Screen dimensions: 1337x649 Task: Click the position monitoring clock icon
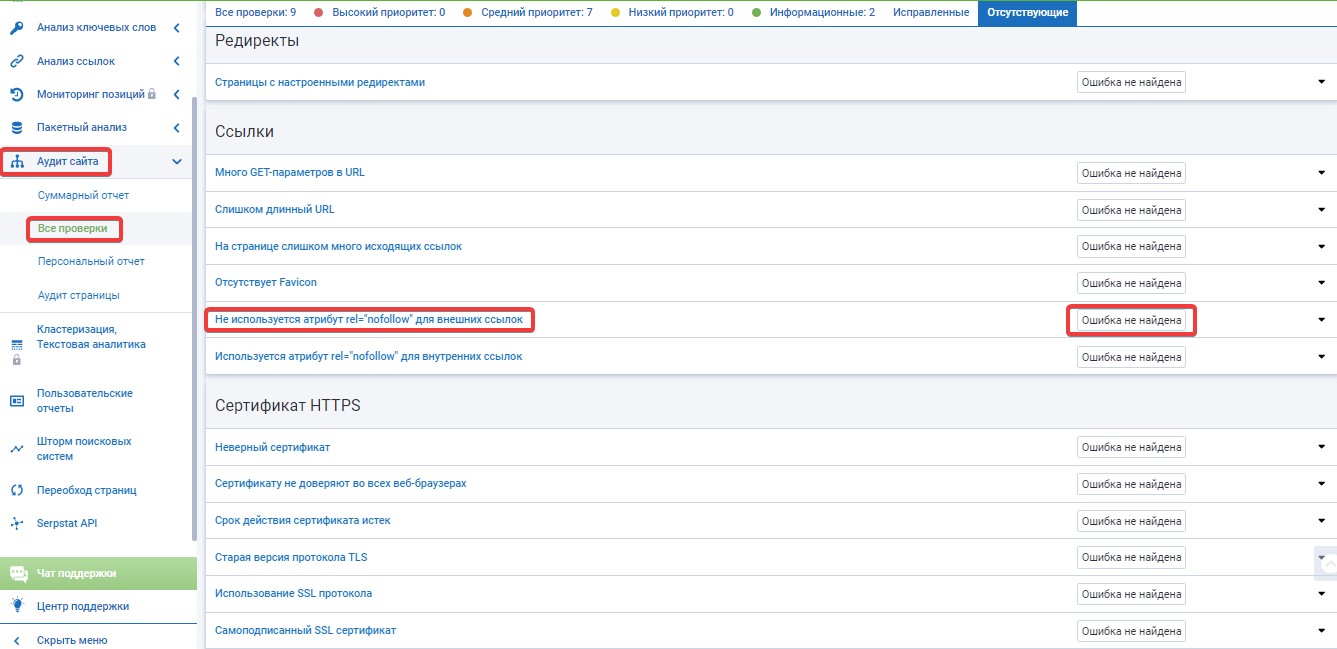coord(16,95)
